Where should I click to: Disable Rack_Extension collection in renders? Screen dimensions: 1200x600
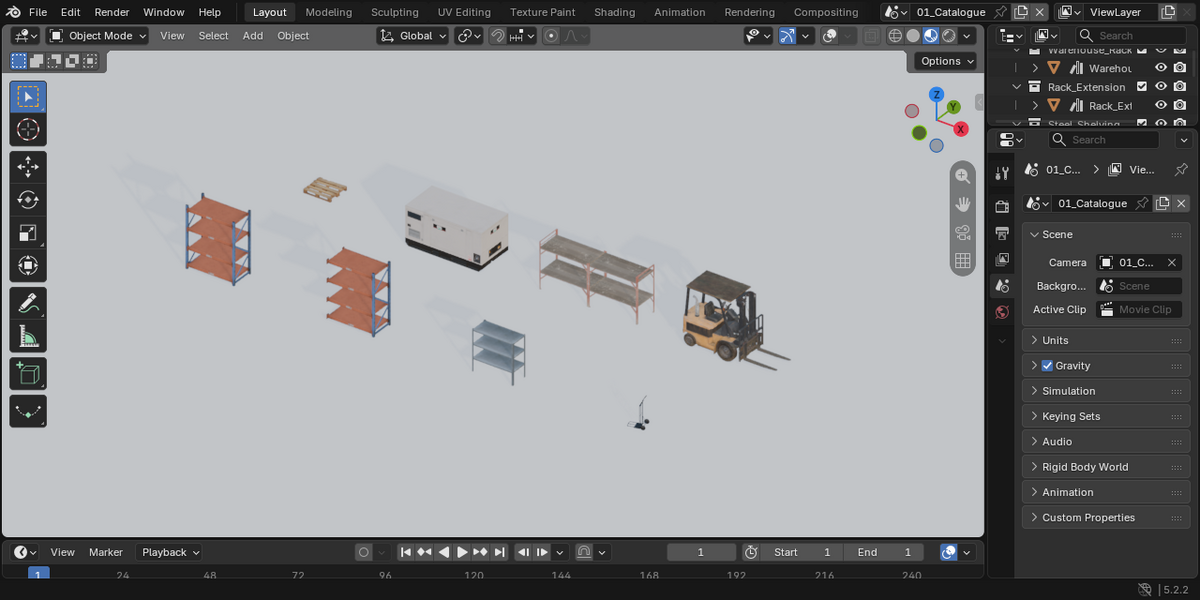click(1180, 87)
